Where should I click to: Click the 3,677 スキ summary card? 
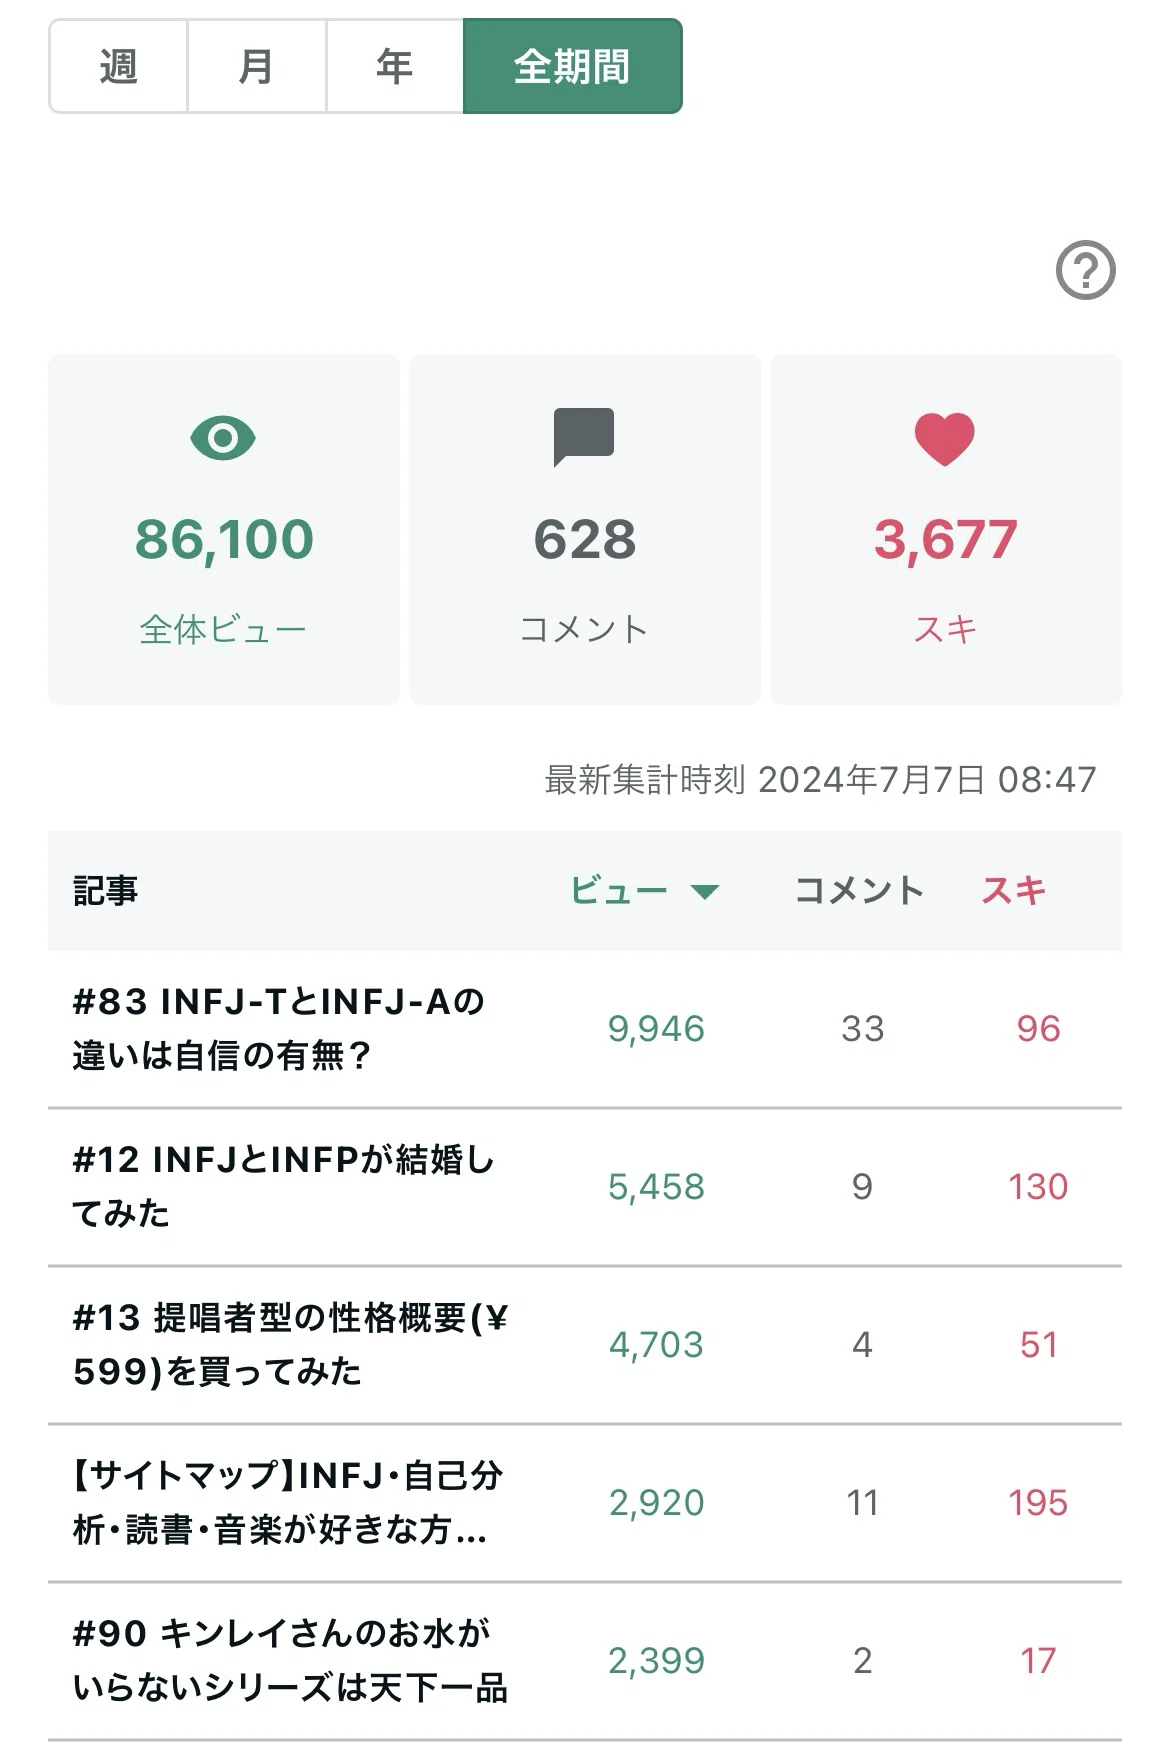tap(946, 529)
